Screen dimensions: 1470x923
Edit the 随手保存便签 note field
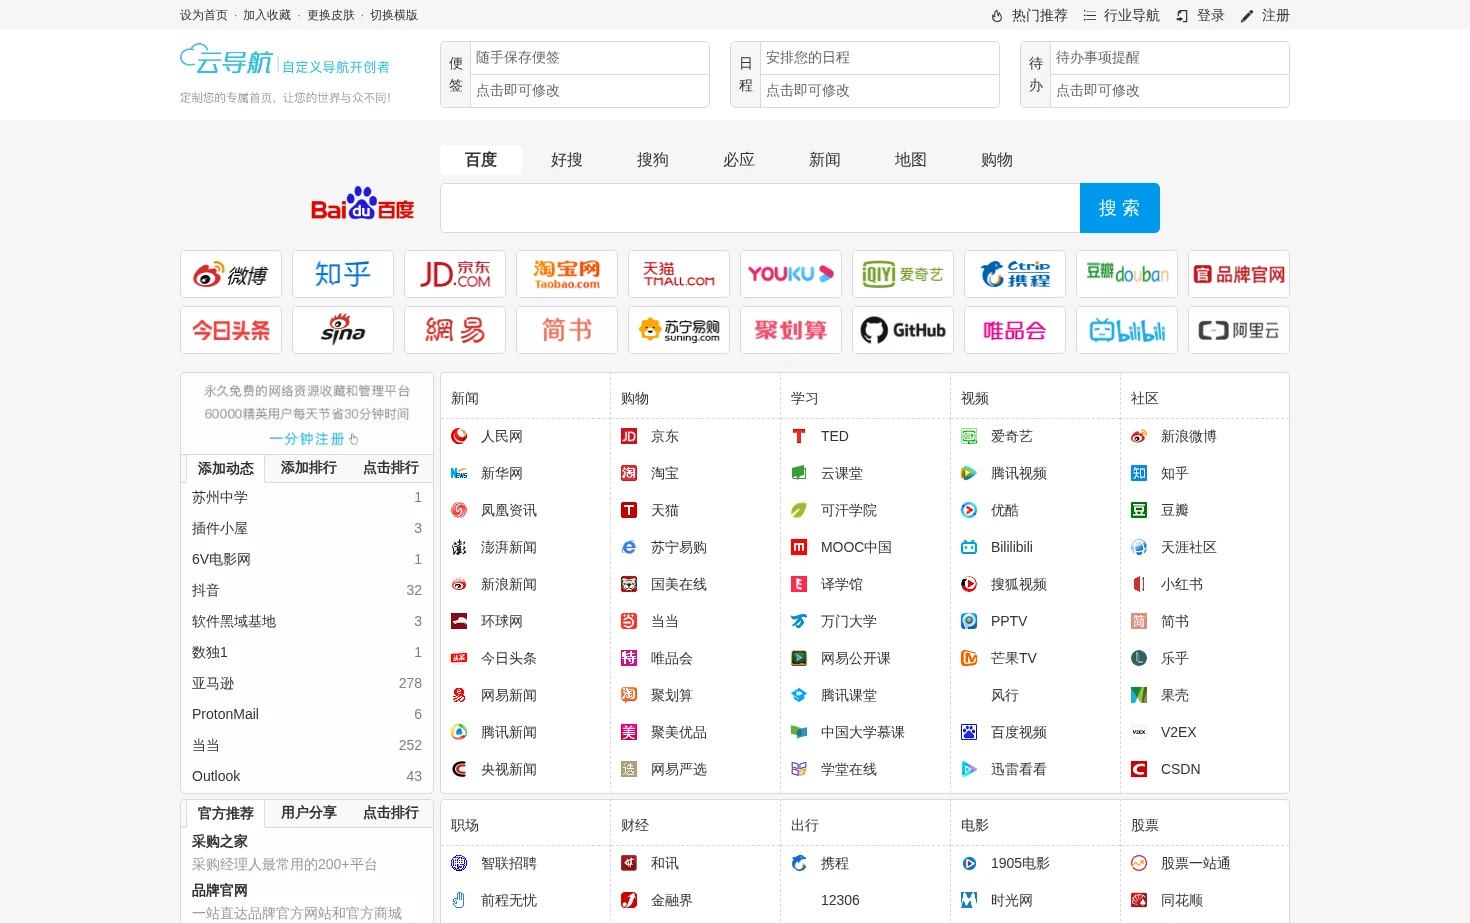[589, 58]
